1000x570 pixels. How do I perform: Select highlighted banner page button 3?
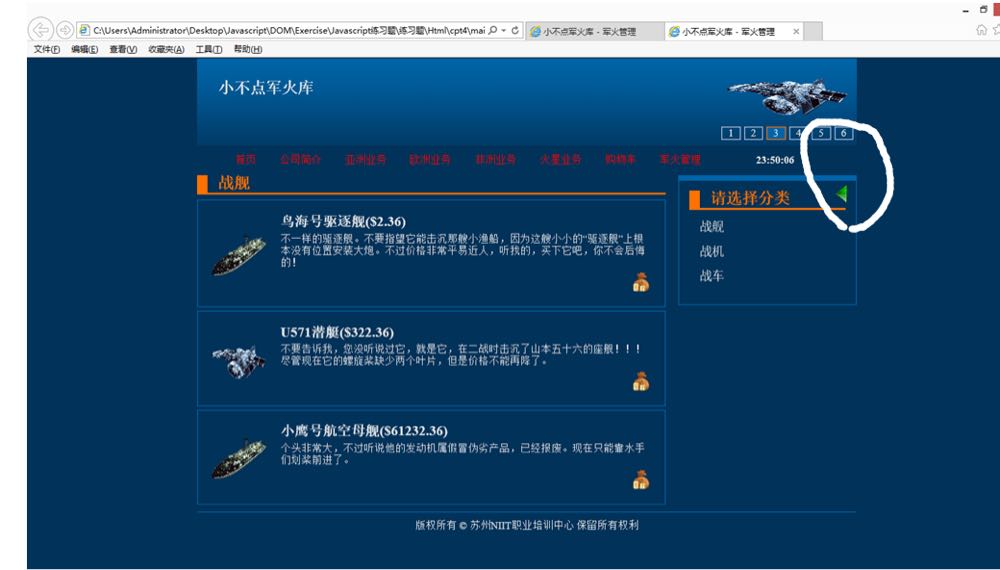776,133
